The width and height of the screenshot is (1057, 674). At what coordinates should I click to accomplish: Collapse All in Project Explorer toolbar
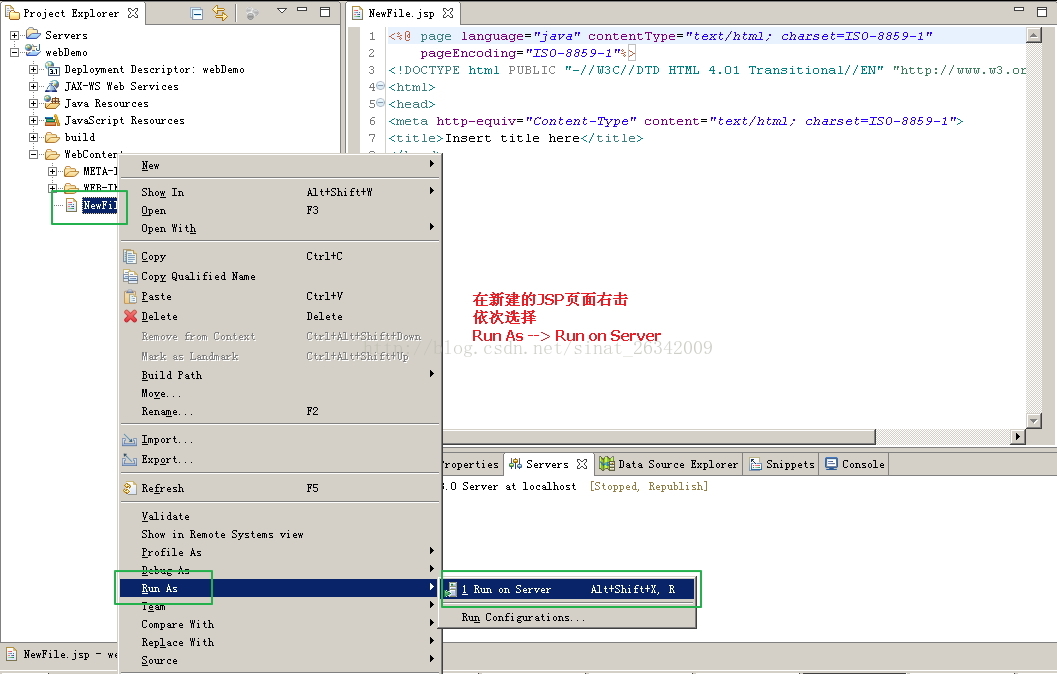click(197, 13)
